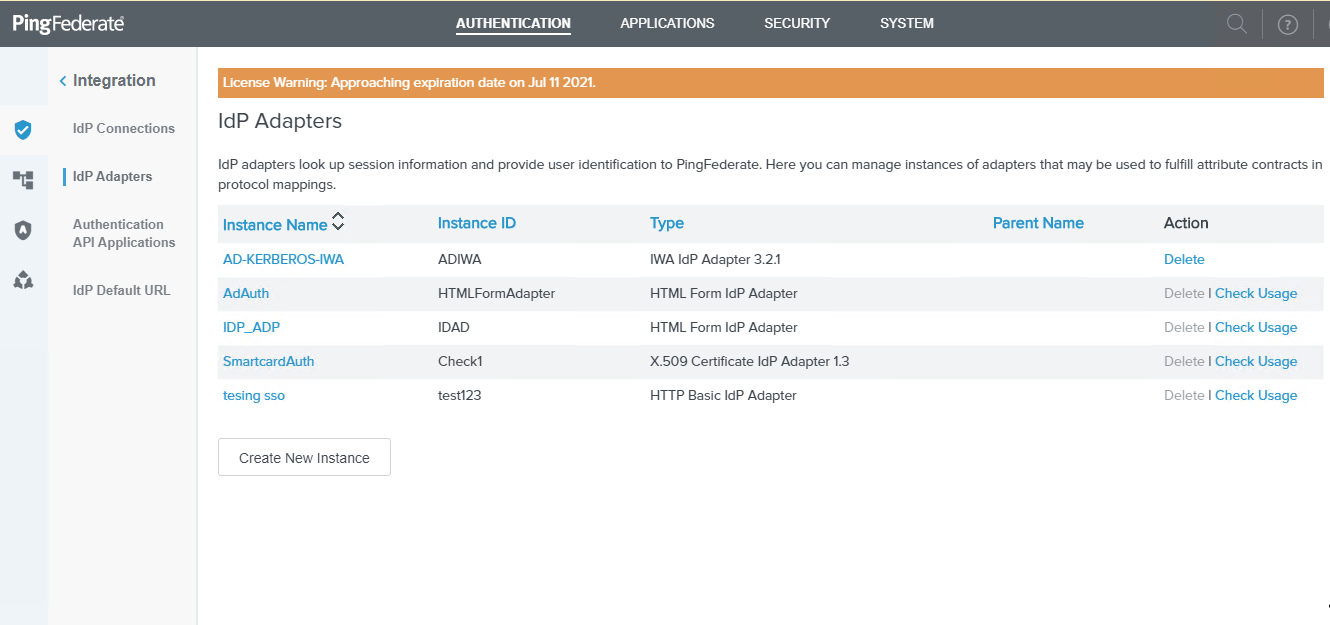Image resolution: width=1330 pixels, height=625 pixels.
Task: Switch to SYSTEM tab
Action: (907, 23)
